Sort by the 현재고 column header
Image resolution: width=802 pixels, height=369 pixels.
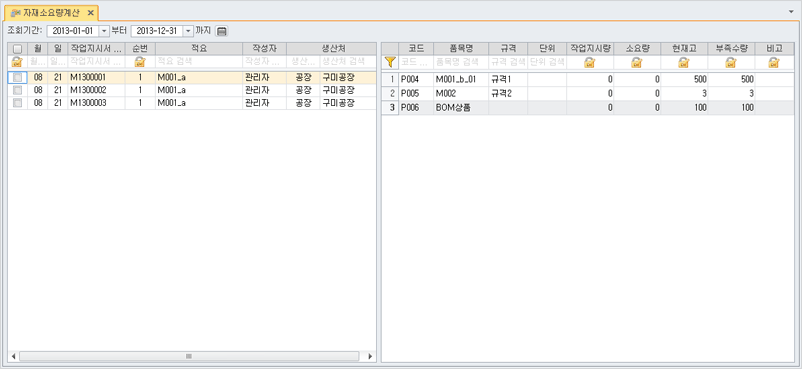click(x=683, y=49)
